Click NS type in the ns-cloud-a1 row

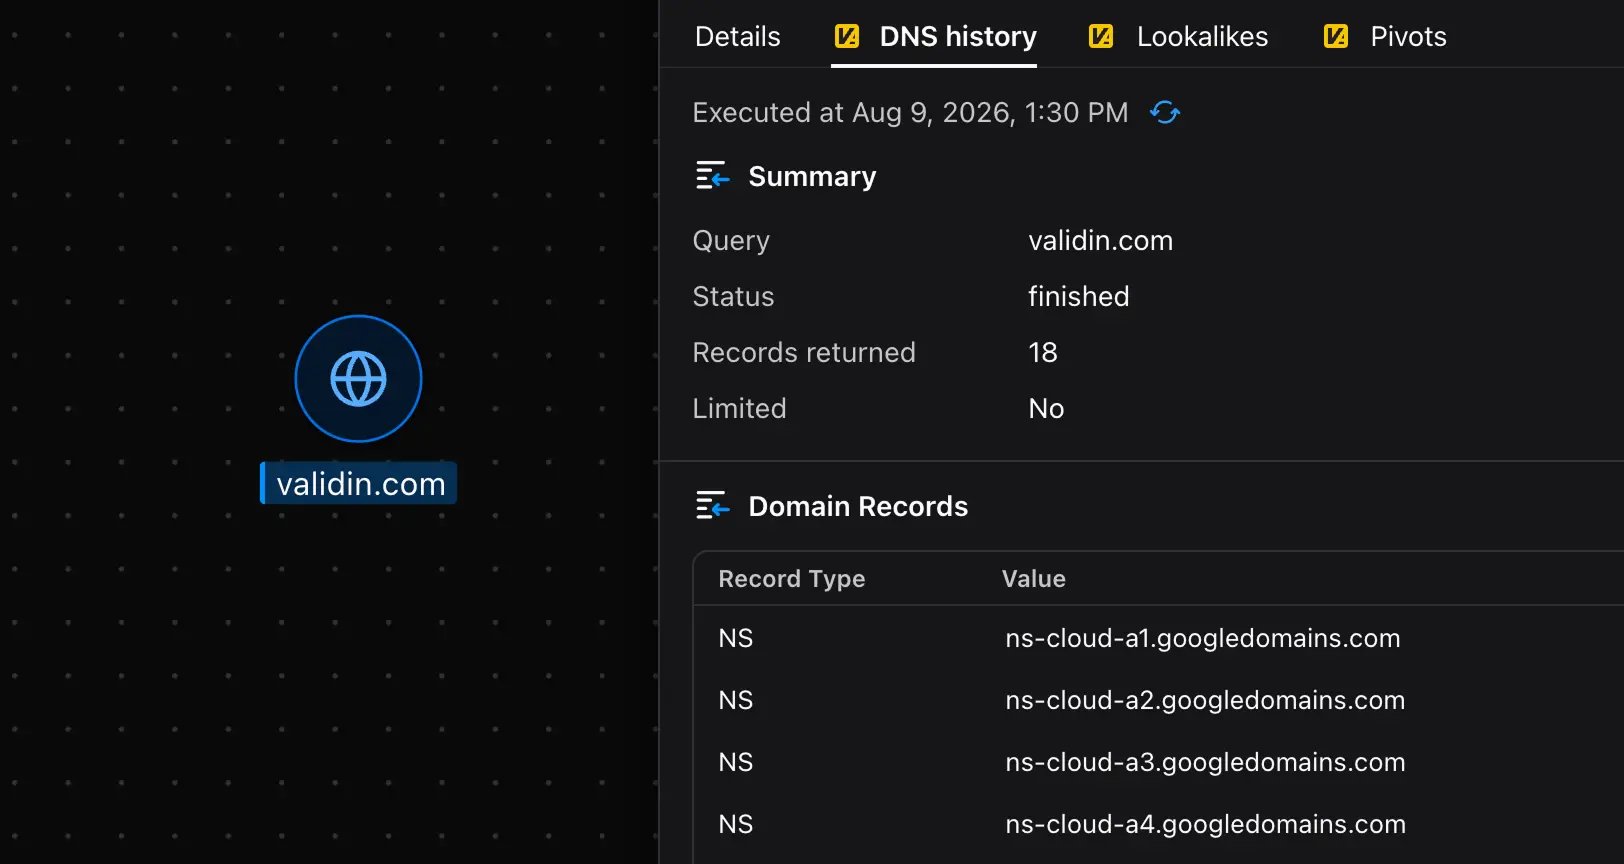[x=736, y=638]
